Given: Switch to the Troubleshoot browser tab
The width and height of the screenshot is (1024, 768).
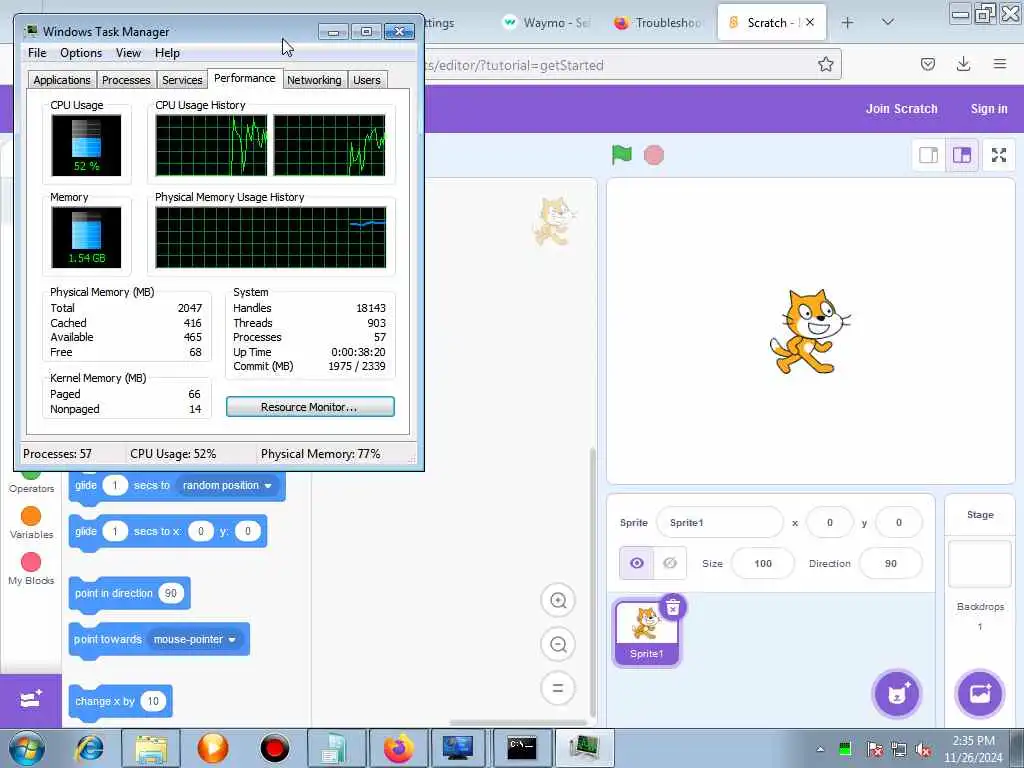Looking at the screenshot, I should point(658,23).
